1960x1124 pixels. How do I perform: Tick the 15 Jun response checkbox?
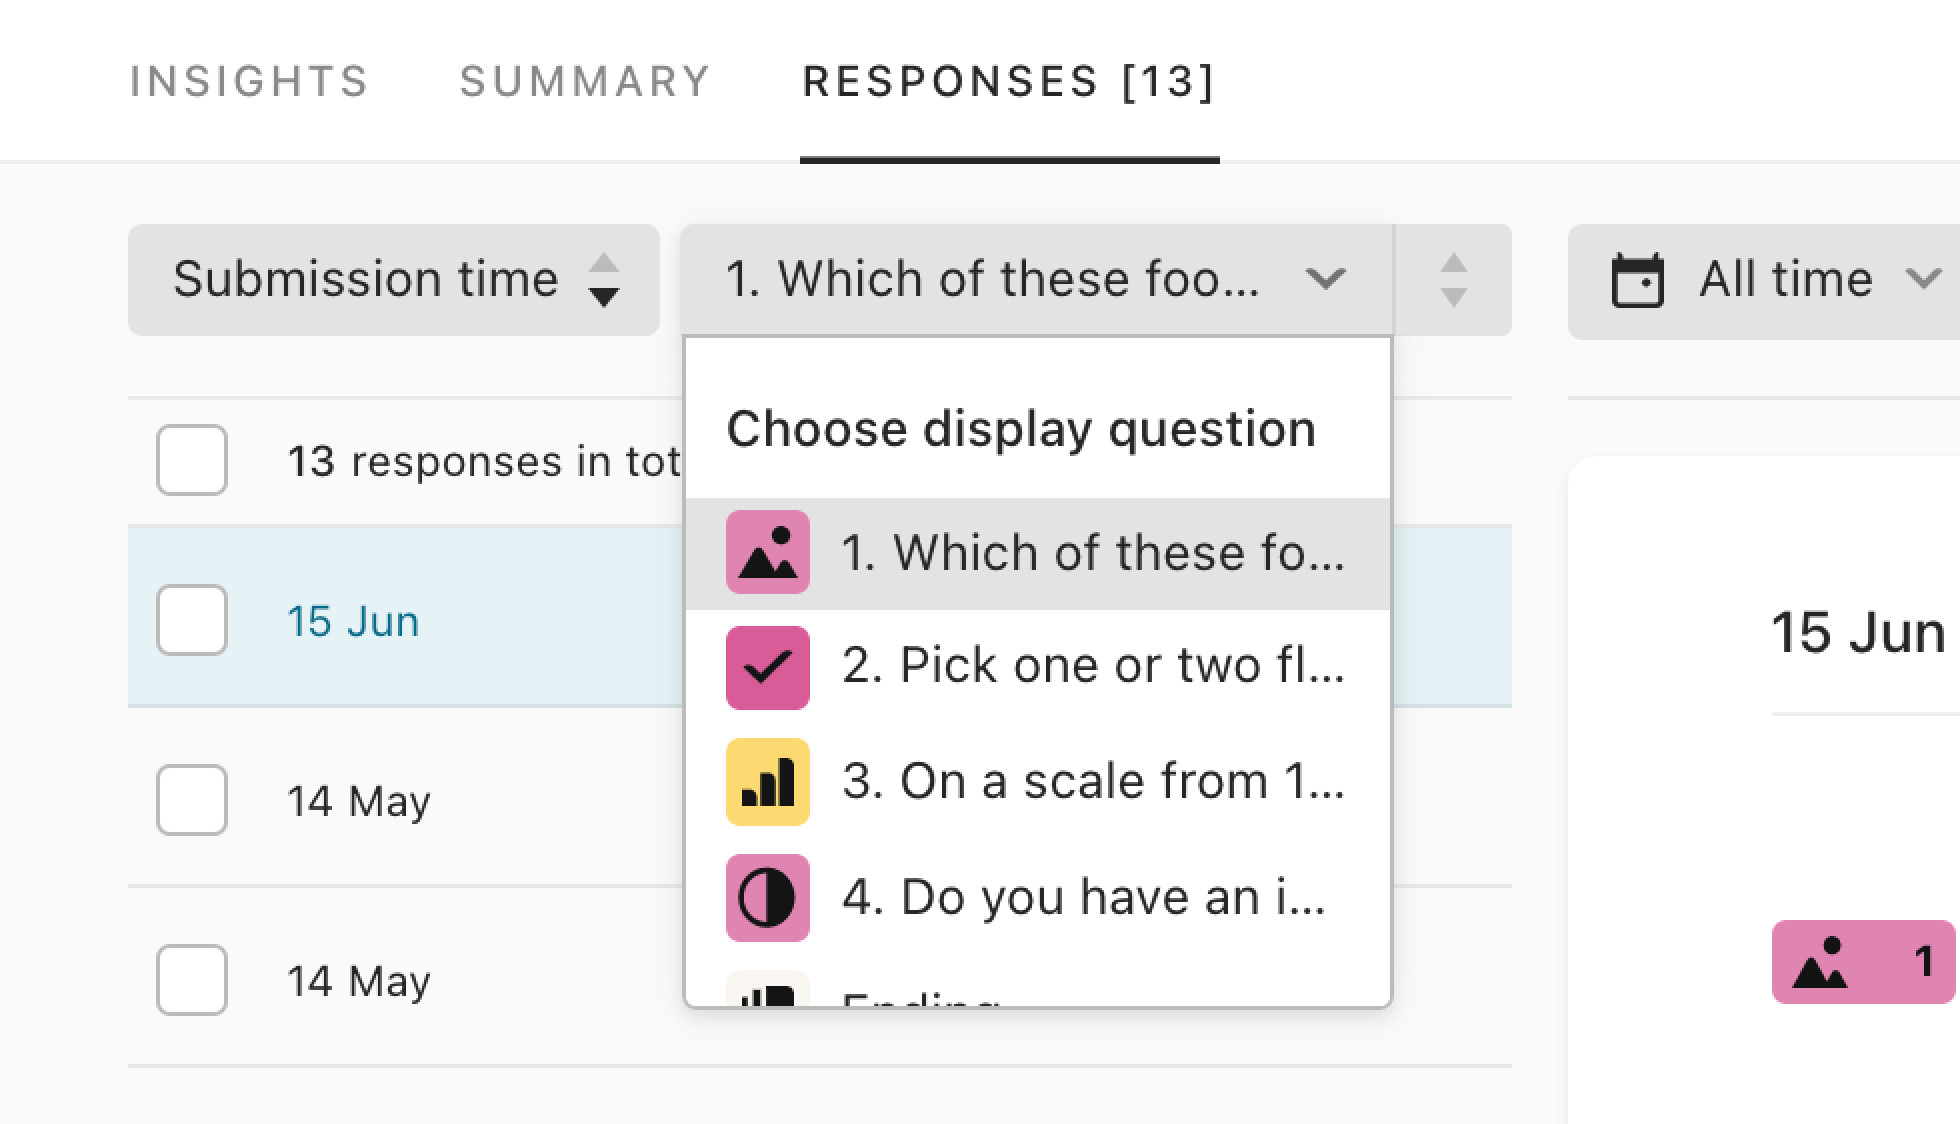coord(192,620)
